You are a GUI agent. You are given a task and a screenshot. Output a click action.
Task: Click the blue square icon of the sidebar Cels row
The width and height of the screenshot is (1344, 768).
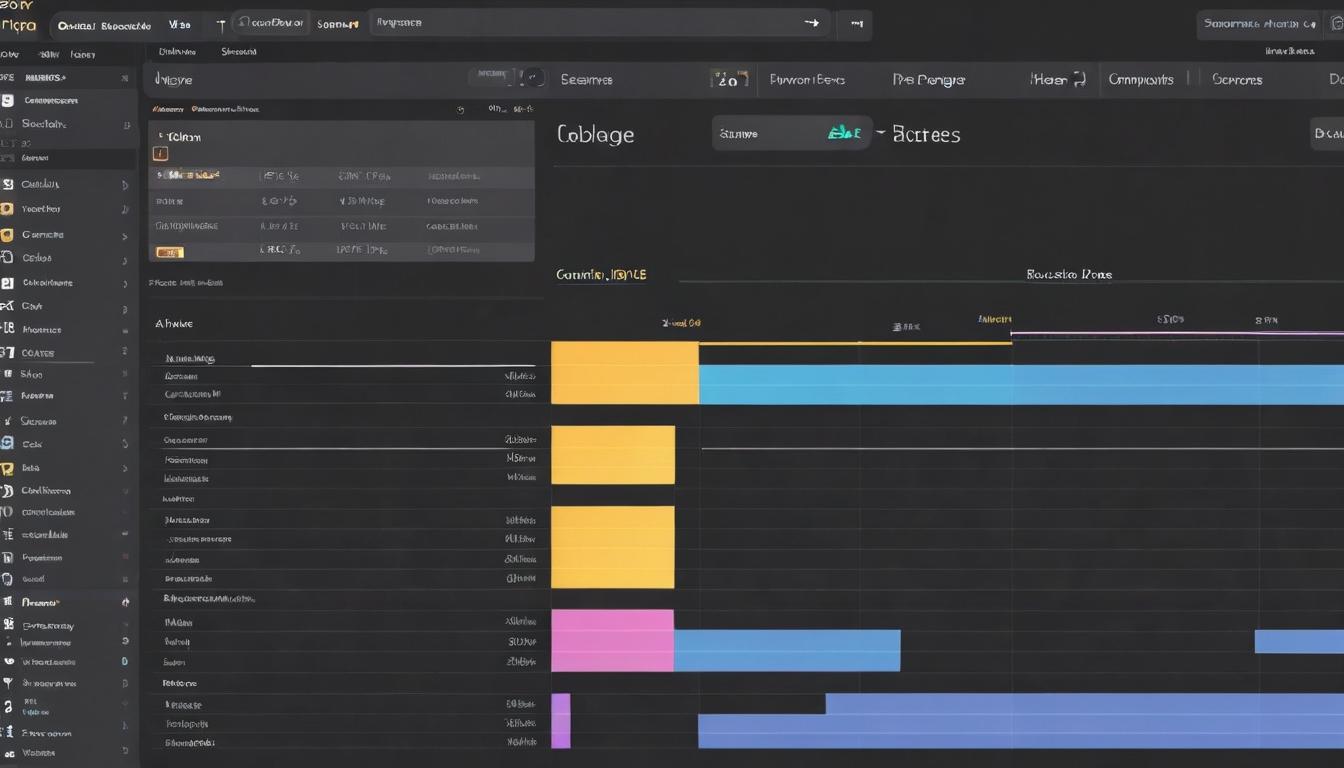pyautogui.click(x=7, y=443)
